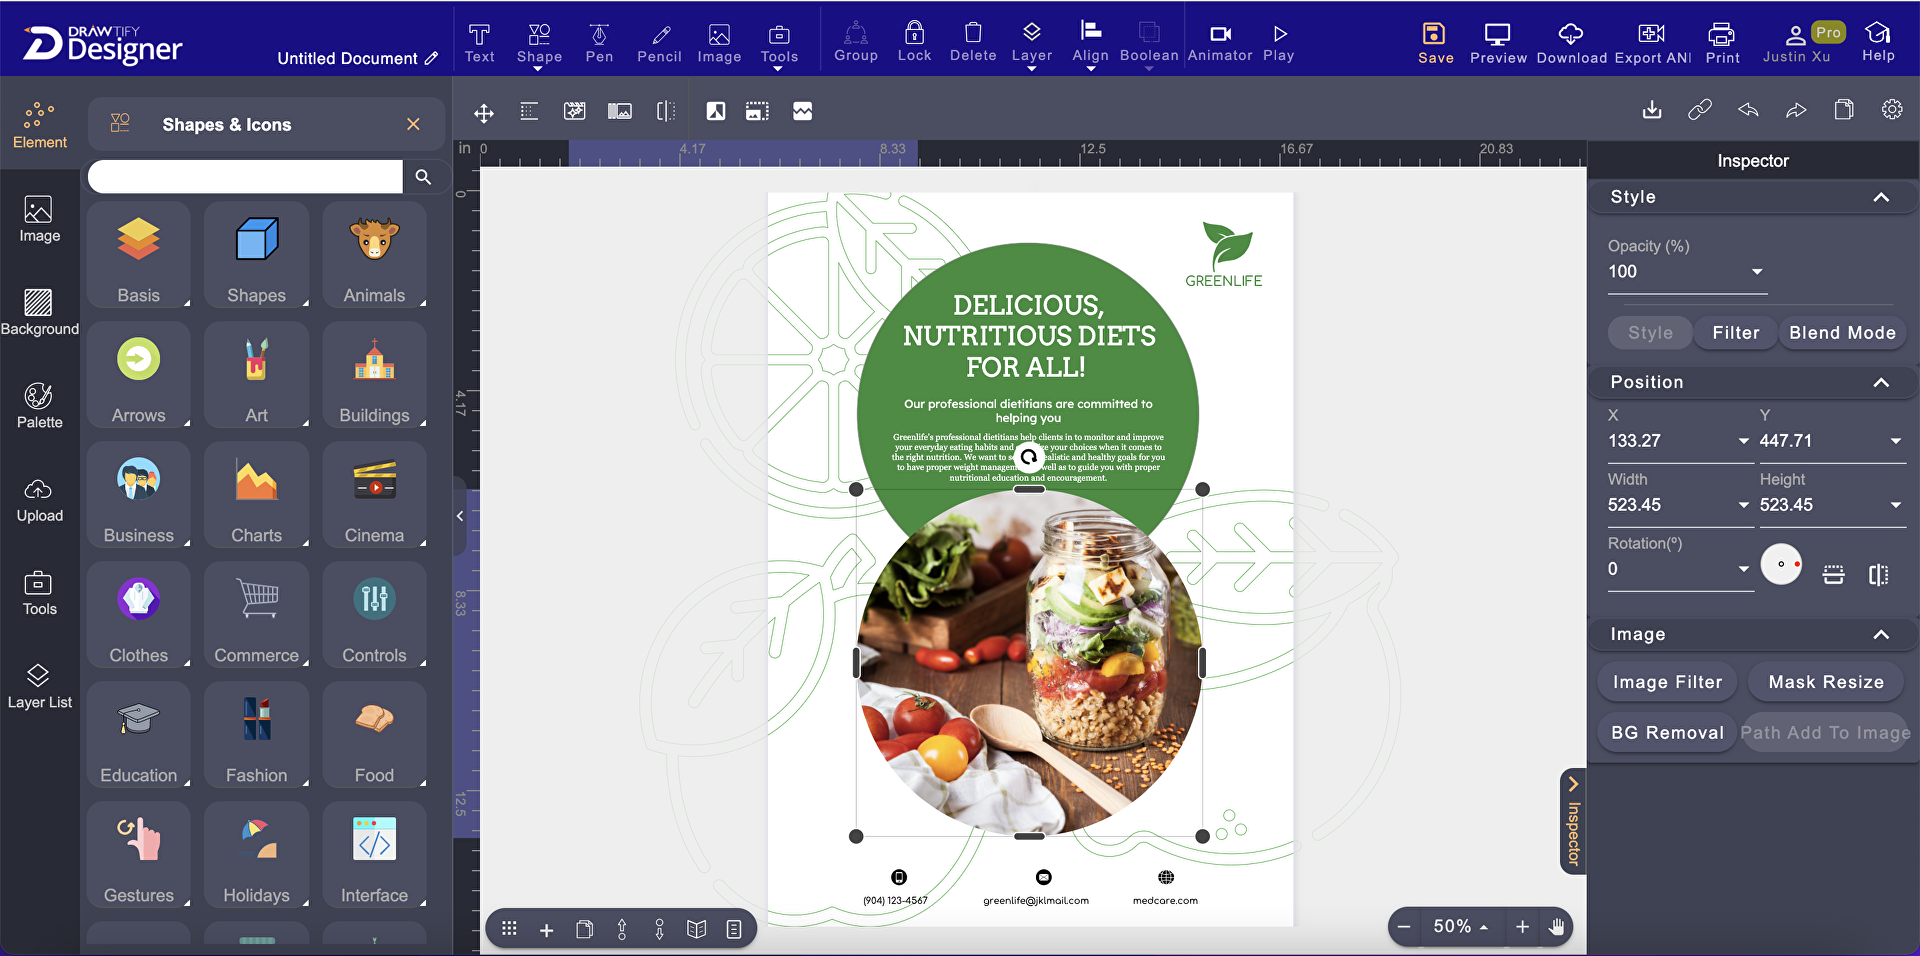
Task: Collapse the Image section
Action: click(1881, 634)
